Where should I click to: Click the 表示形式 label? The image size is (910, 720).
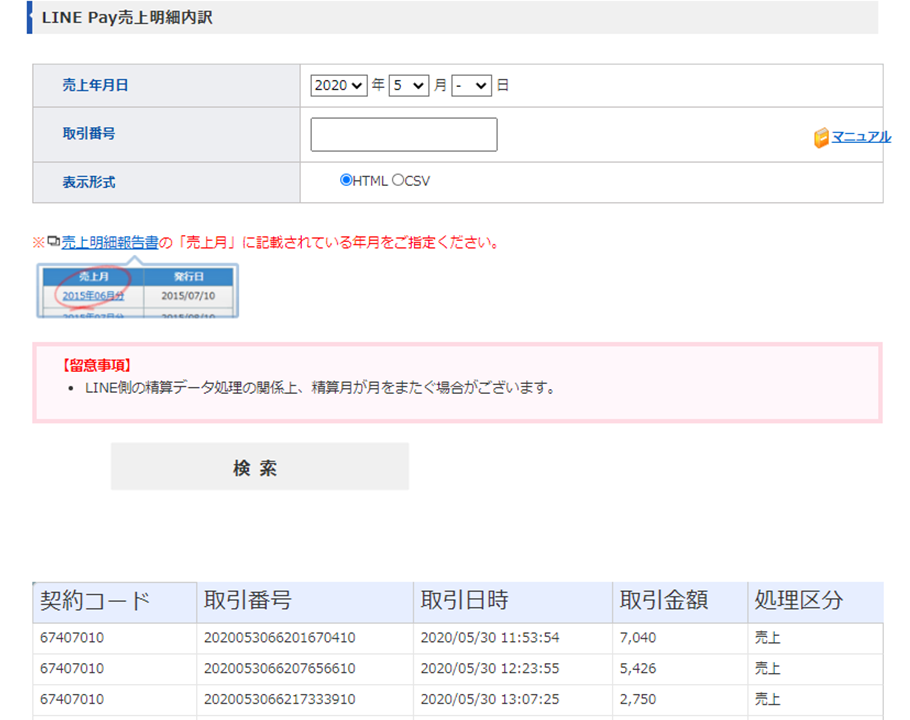(89, 182)
